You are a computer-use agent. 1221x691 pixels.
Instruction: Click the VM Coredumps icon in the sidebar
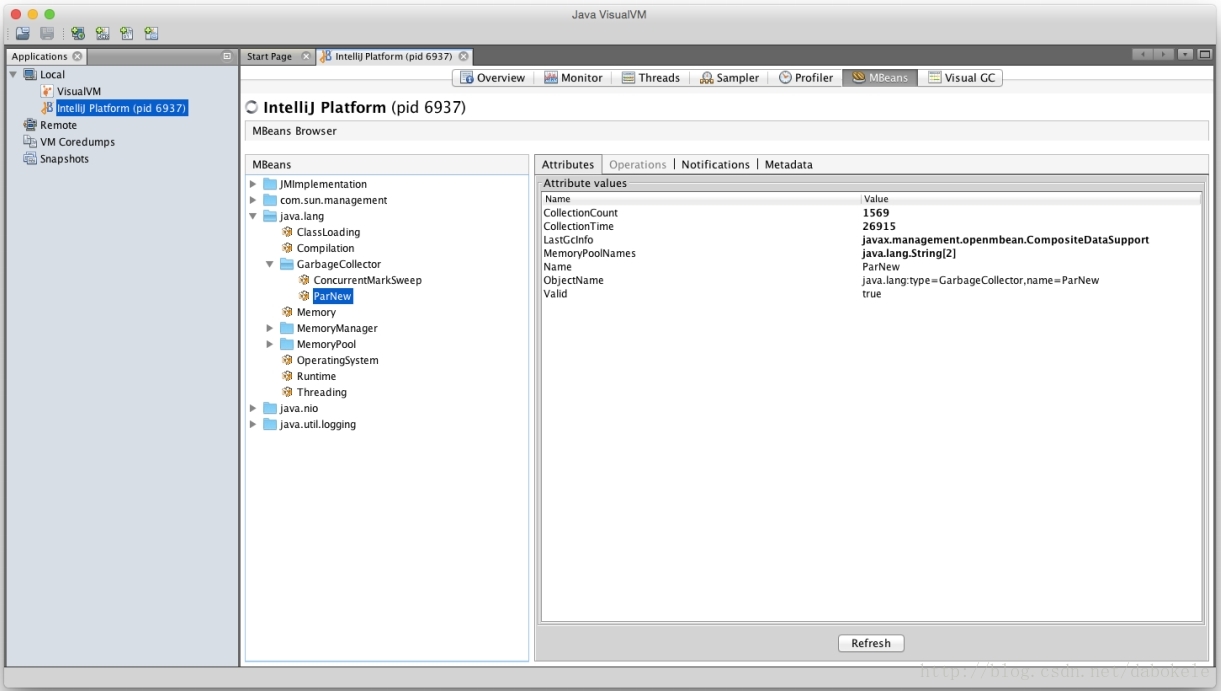coord(30,142)
